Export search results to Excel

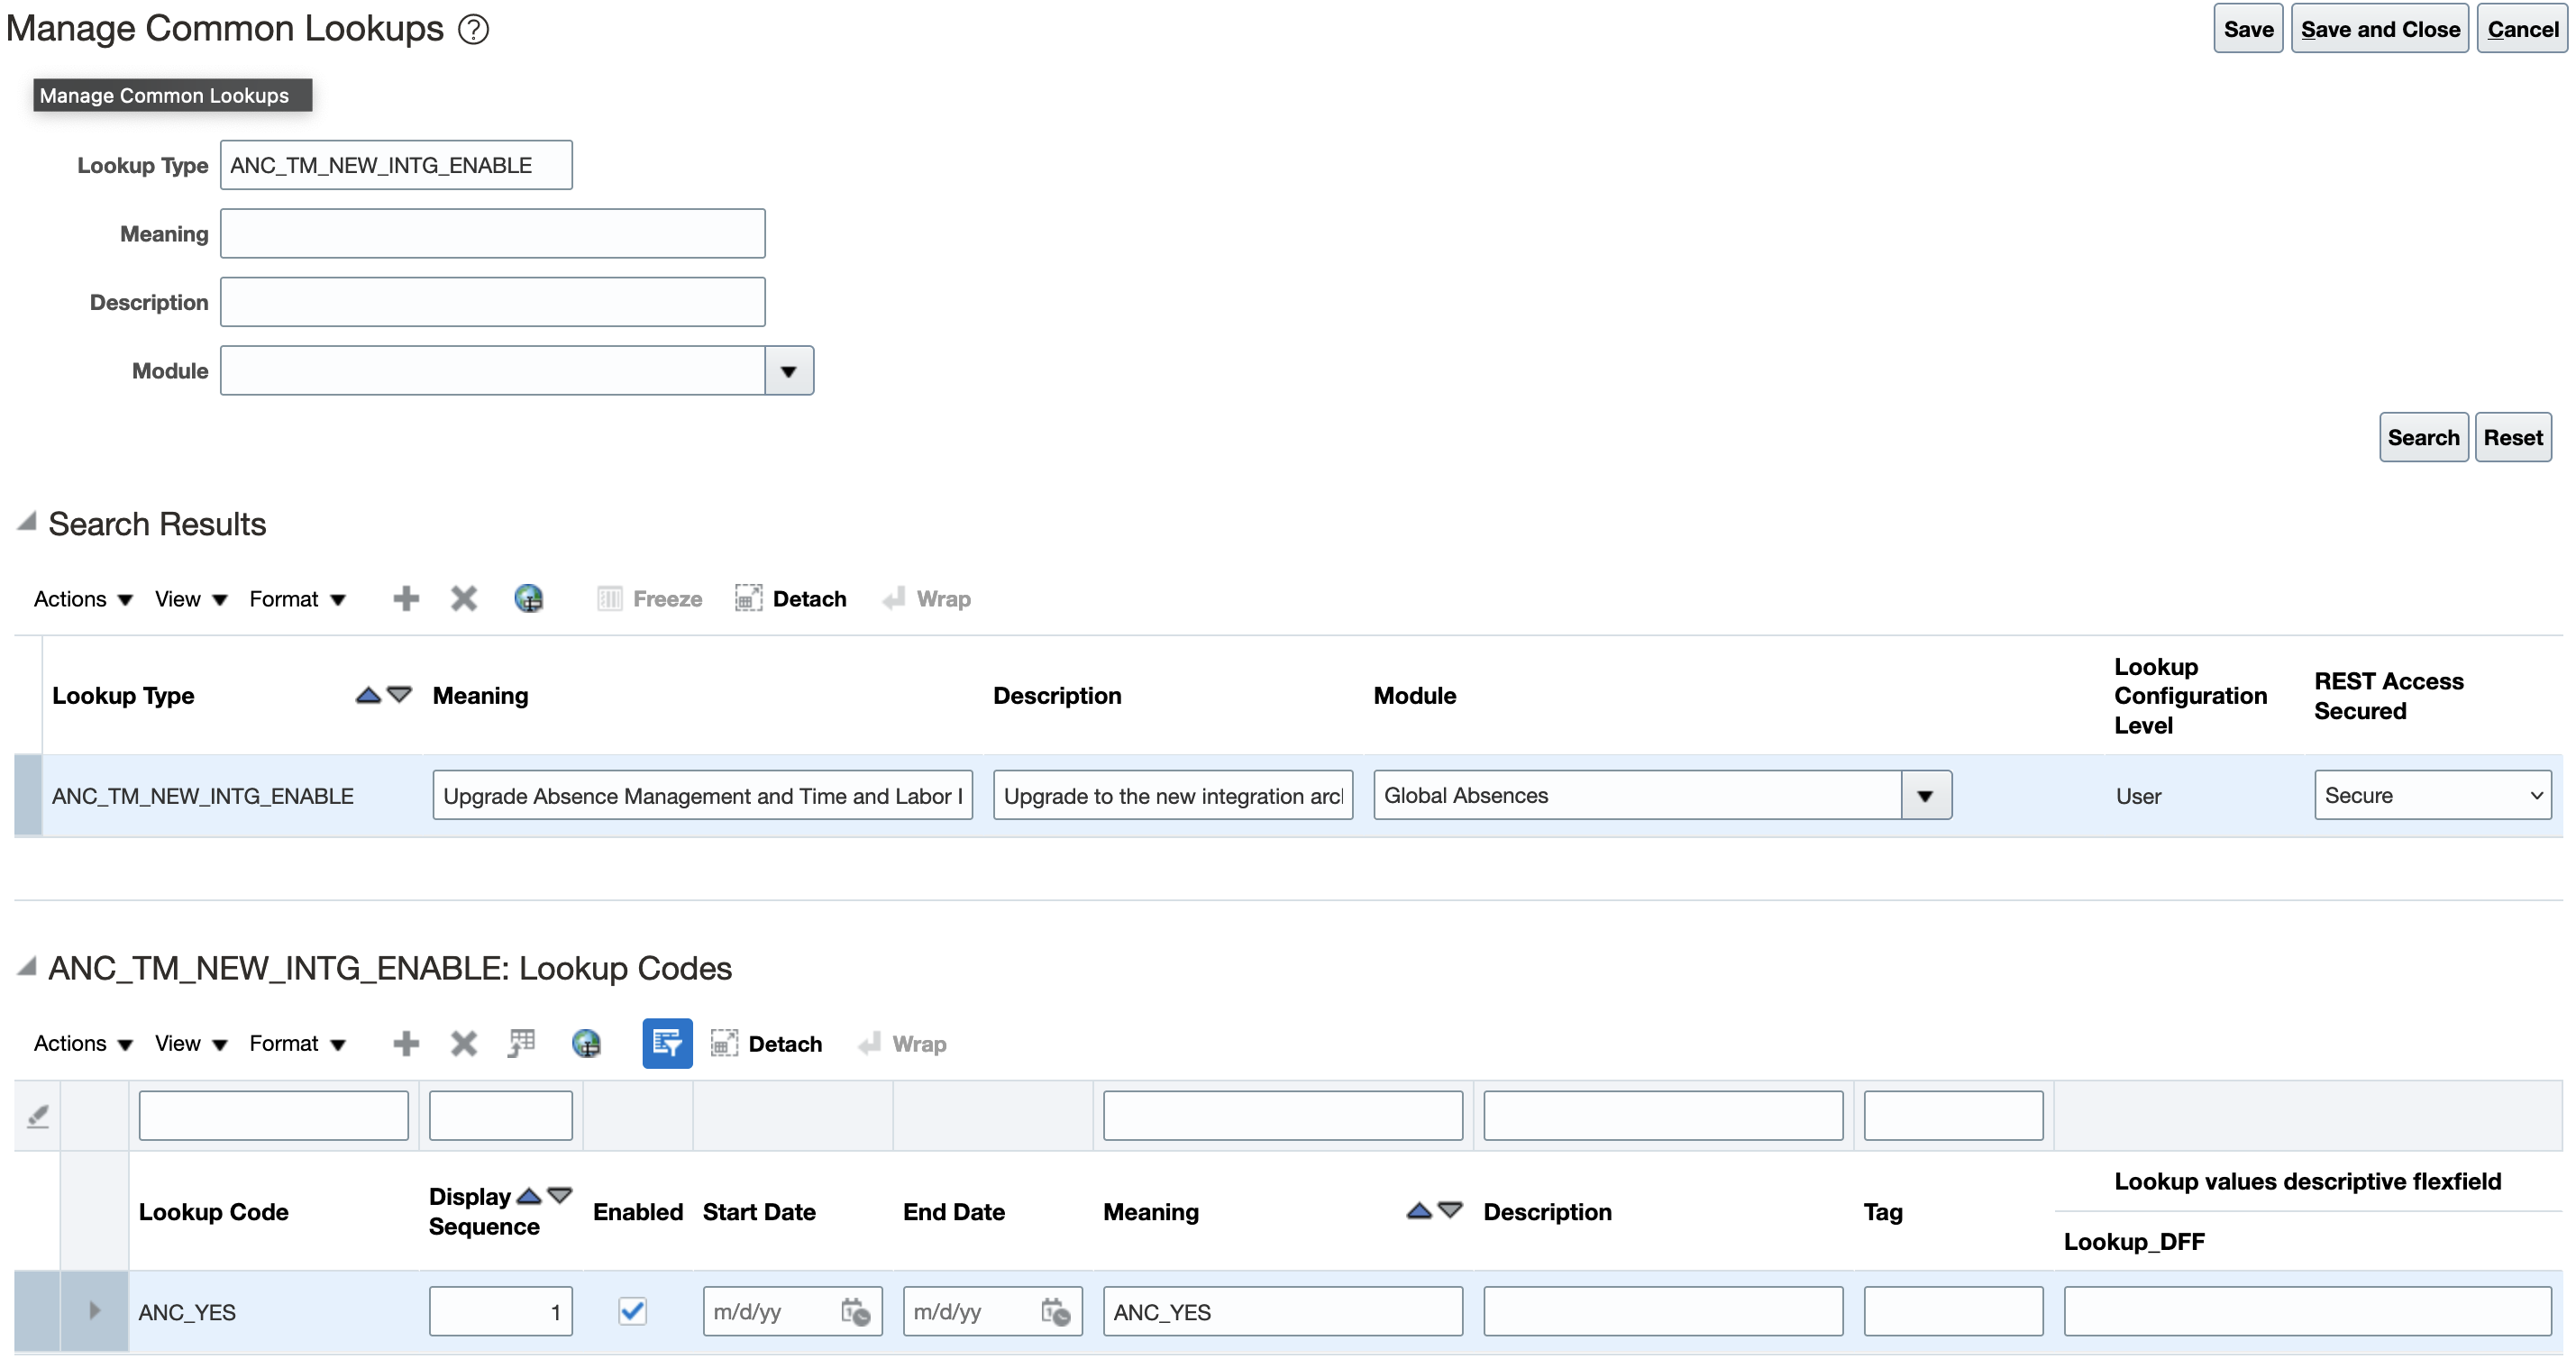(529, 598)
